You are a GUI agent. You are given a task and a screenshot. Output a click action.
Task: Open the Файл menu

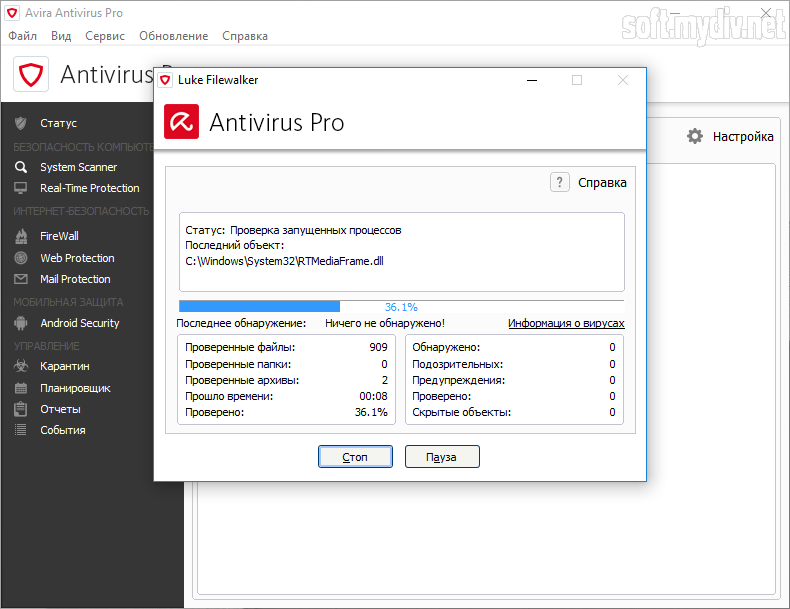point(23,36)
